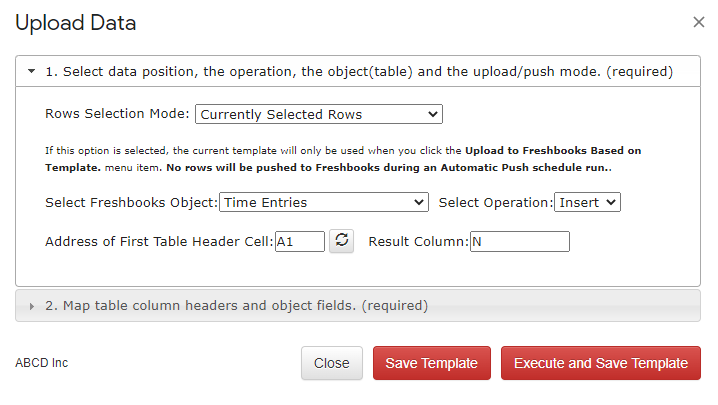Click the Save Template button
718x405 pixels.
431,363
